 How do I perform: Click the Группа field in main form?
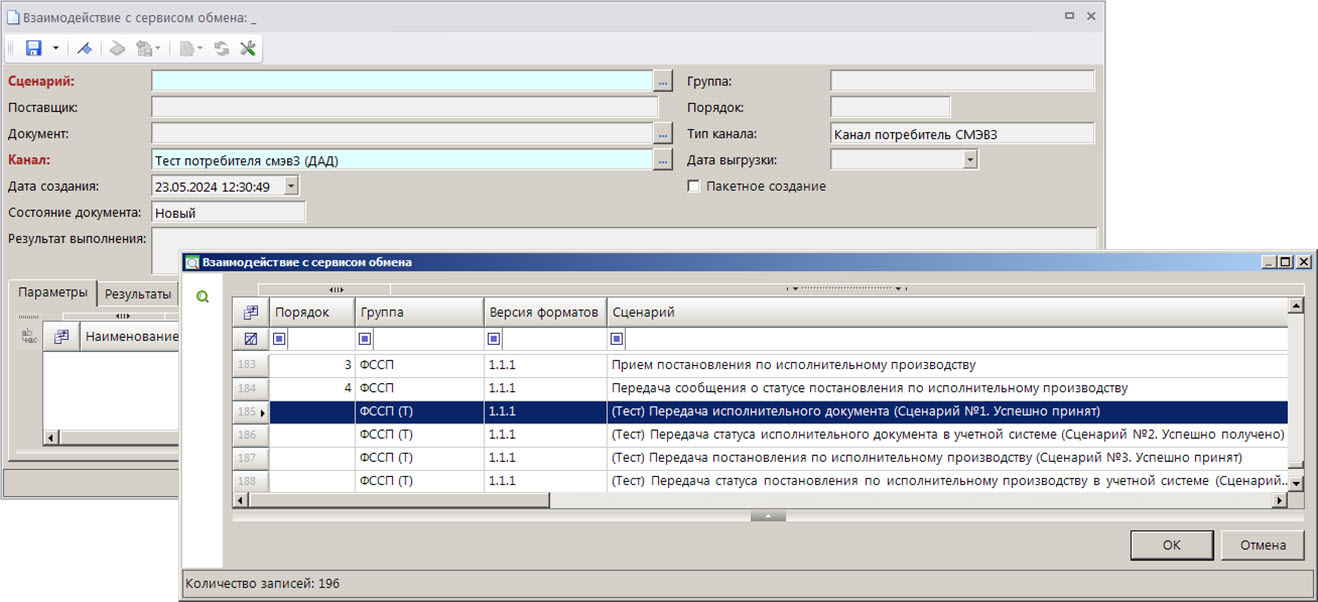[963, 81]
